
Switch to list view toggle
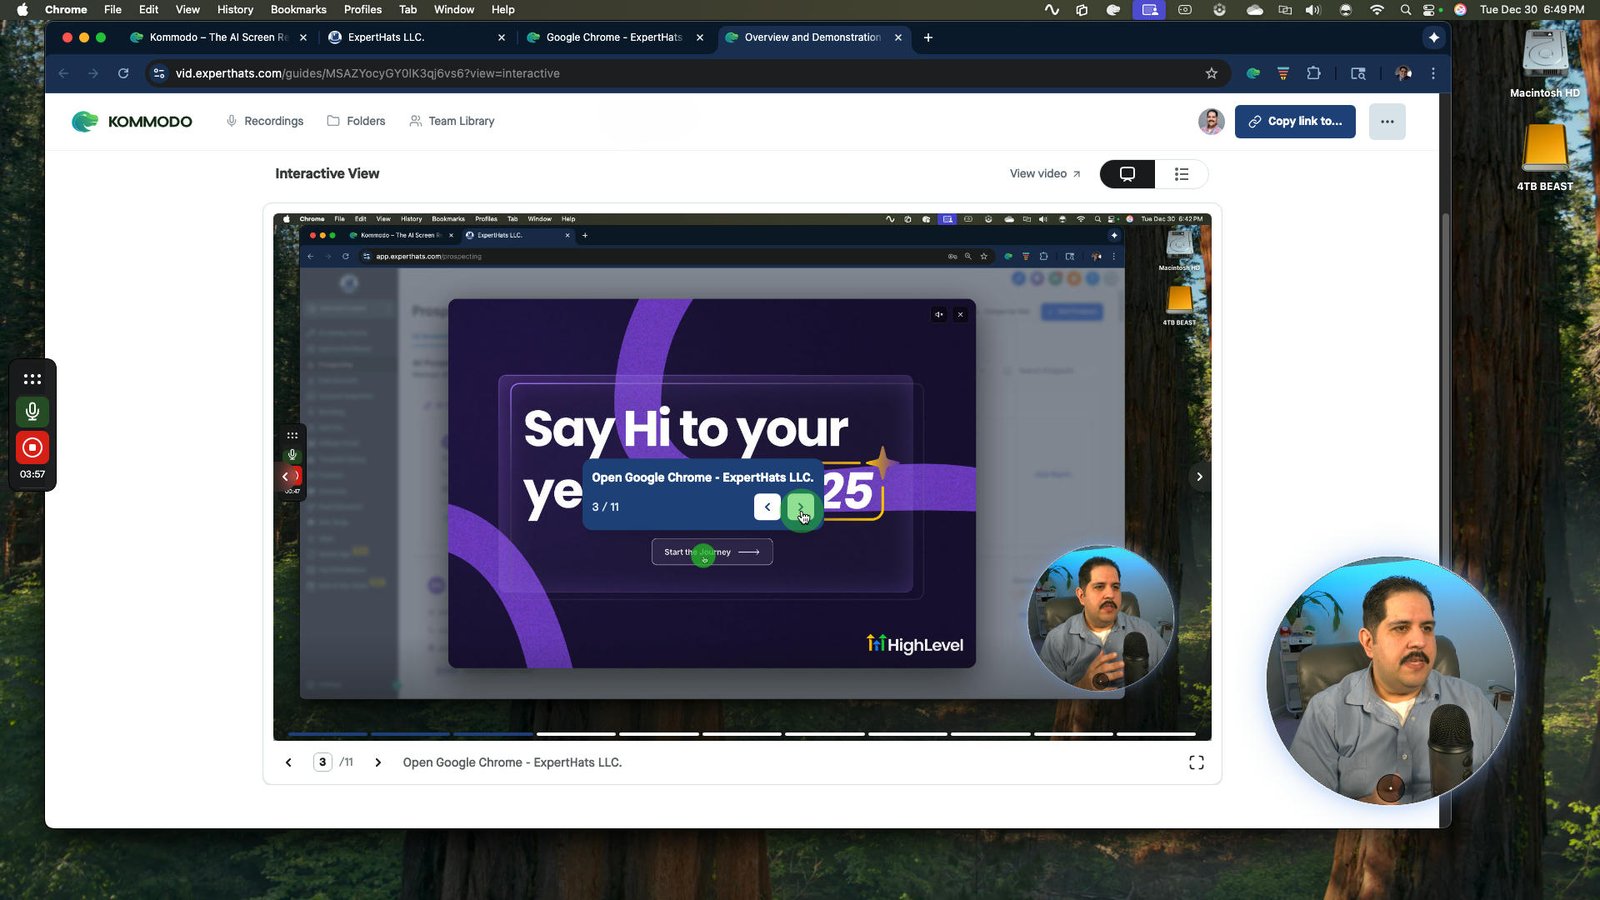[1181, 174]
